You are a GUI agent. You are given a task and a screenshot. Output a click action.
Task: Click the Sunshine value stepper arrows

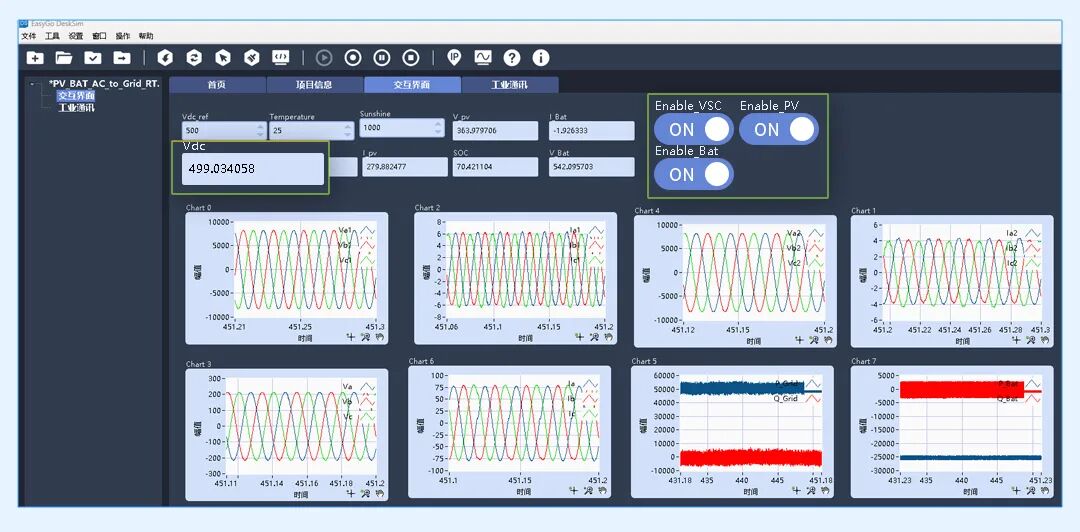pyautogui.click(x=439, y=127)
